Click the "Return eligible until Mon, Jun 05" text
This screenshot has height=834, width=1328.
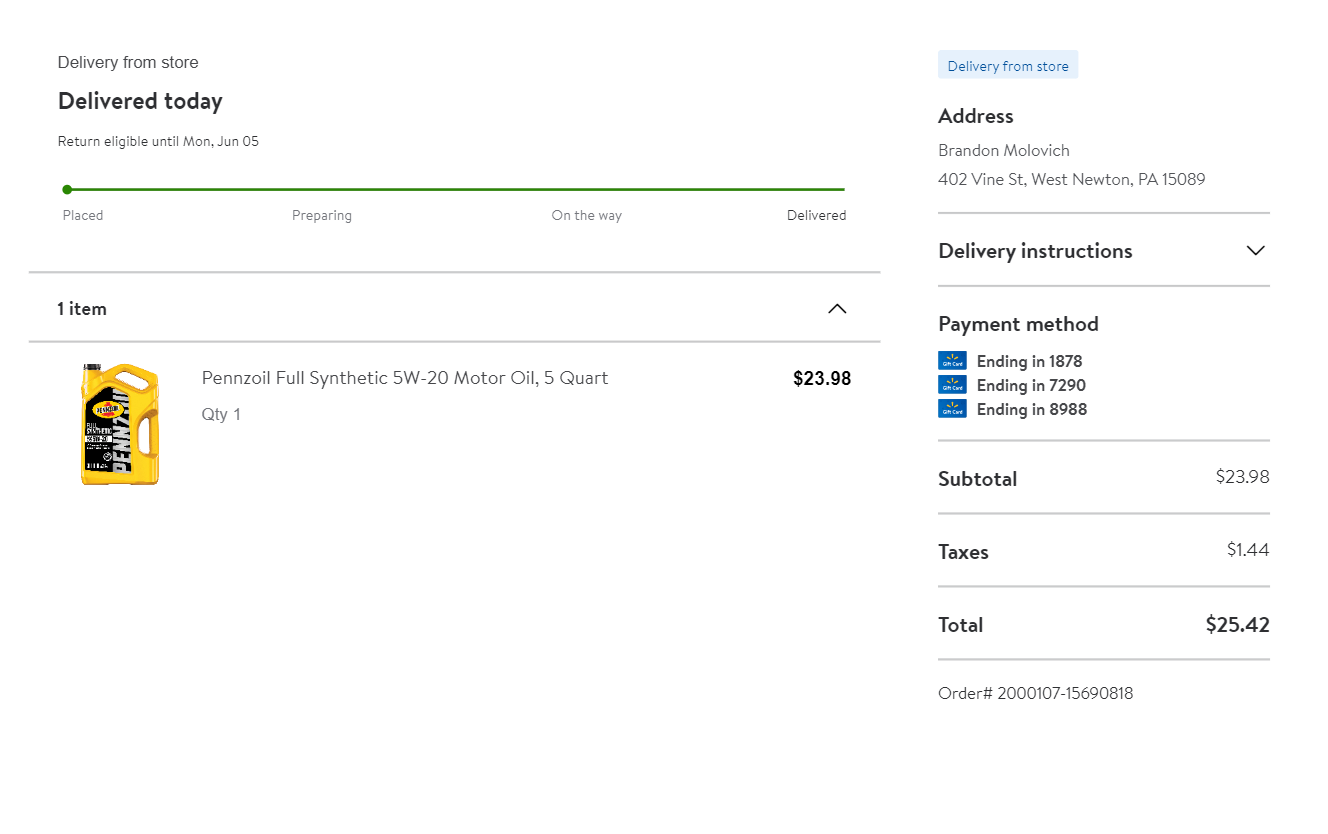tap(158, 141)
